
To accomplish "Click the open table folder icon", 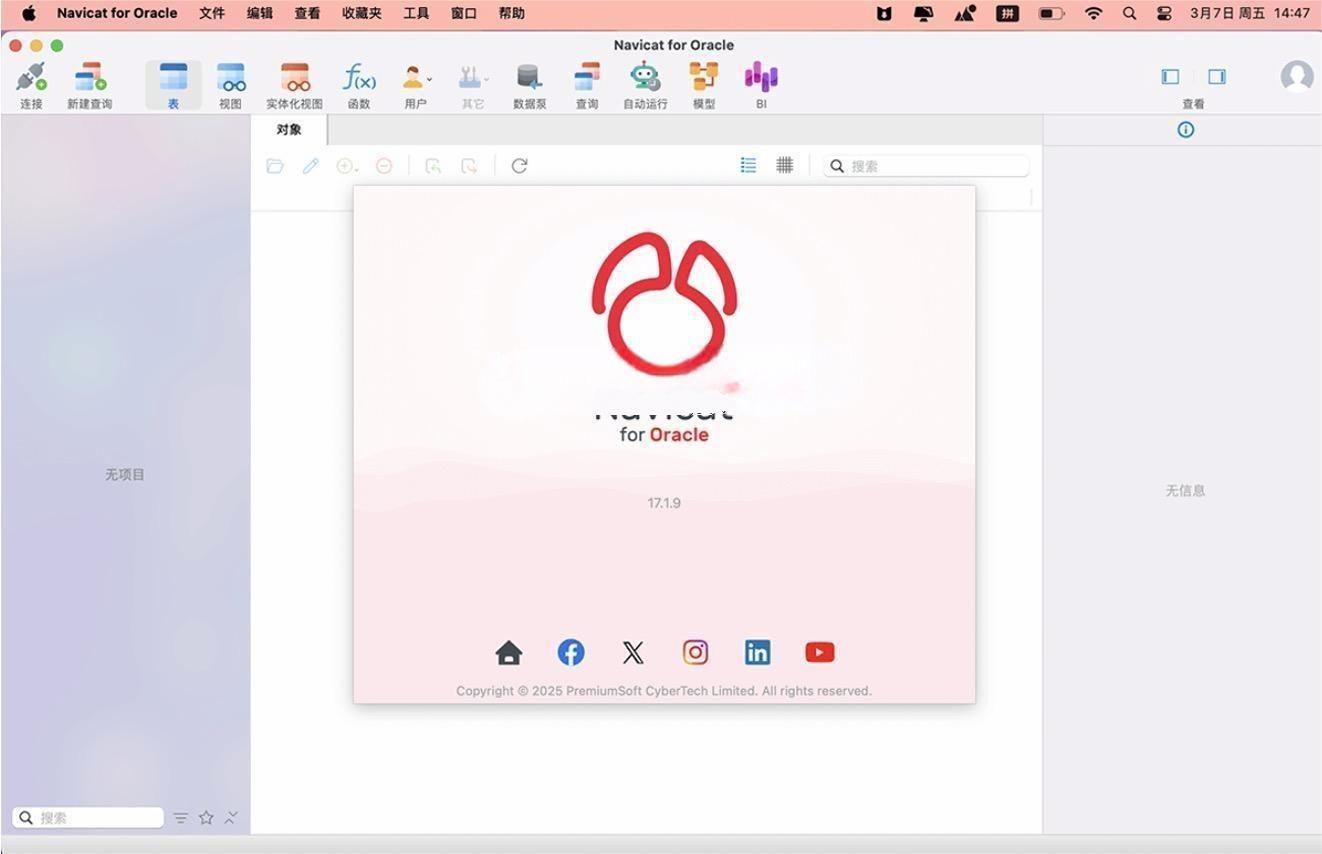I will [275, 166].
